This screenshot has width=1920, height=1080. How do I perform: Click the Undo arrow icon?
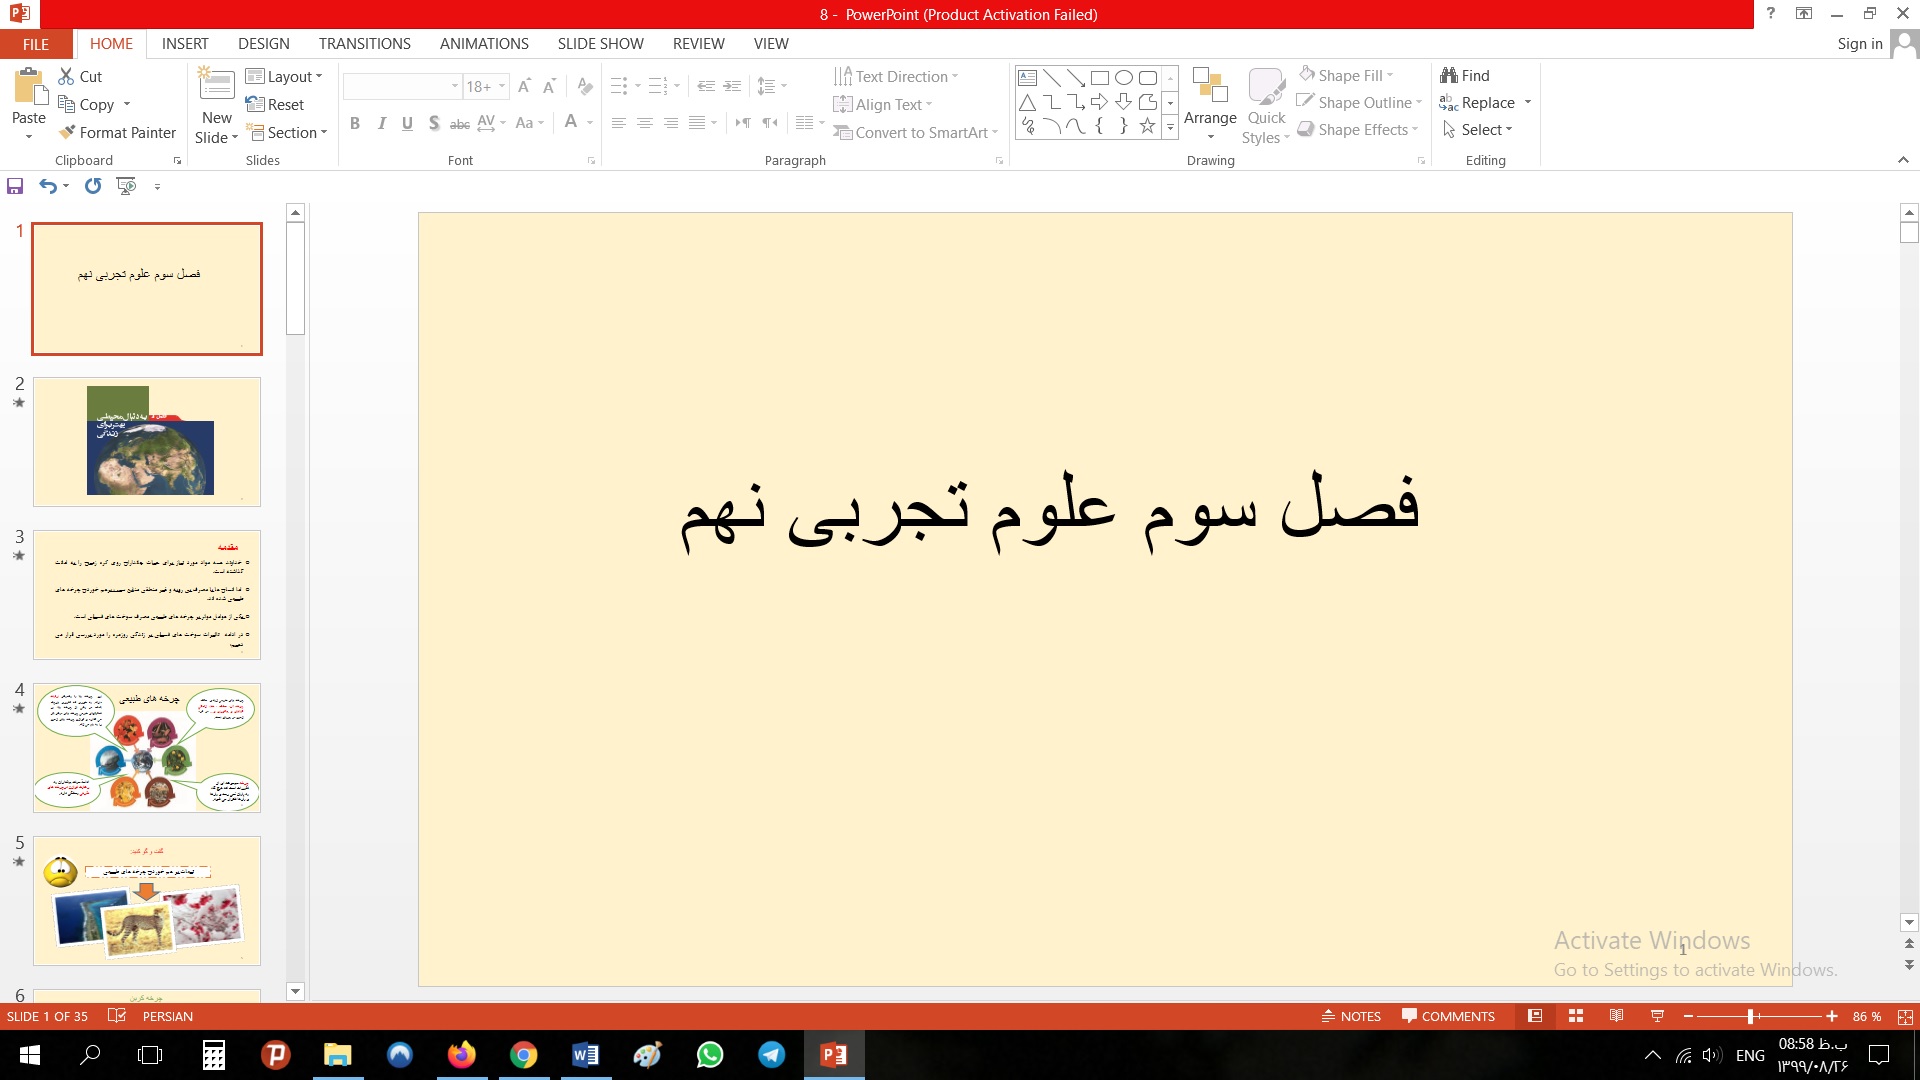pos(47,186)
